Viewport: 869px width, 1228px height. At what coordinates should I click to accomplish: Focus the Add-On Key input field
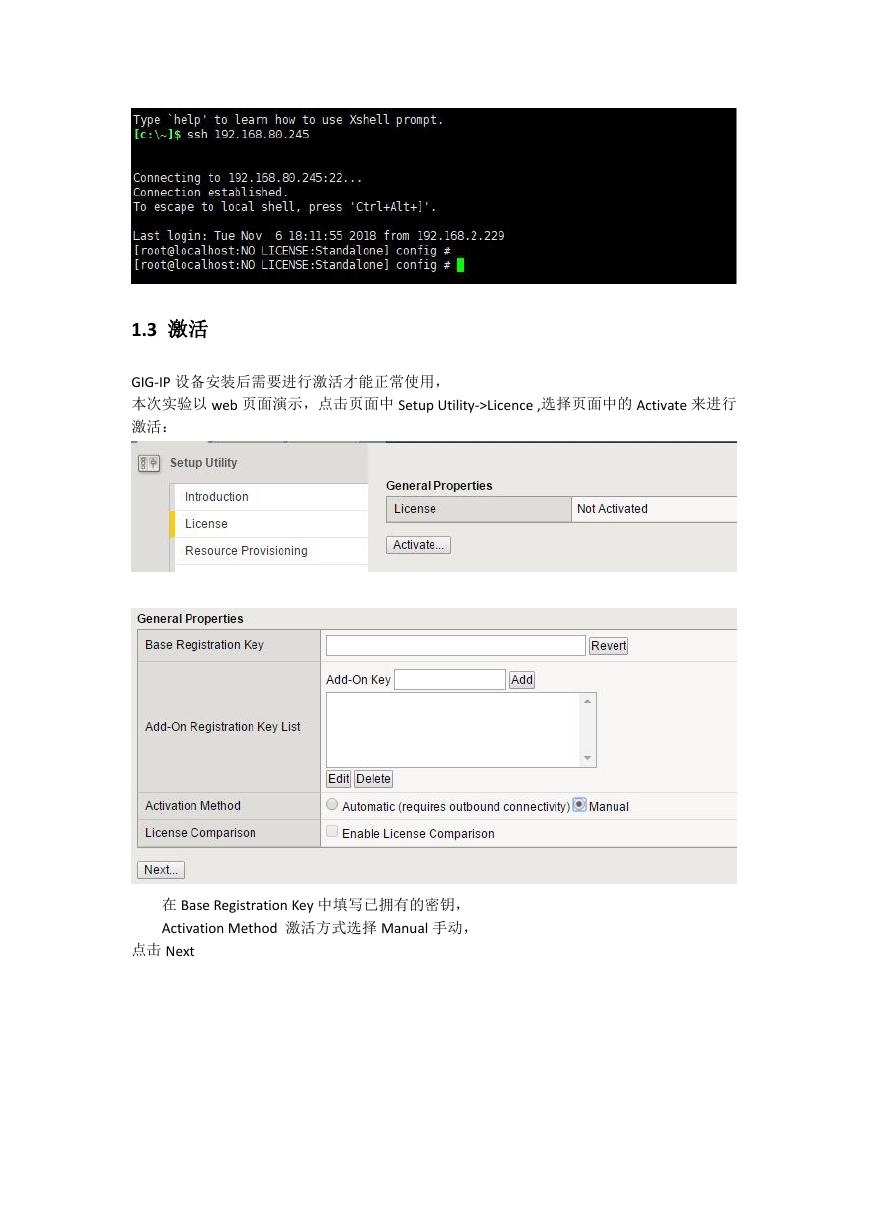tap(450, 680)
